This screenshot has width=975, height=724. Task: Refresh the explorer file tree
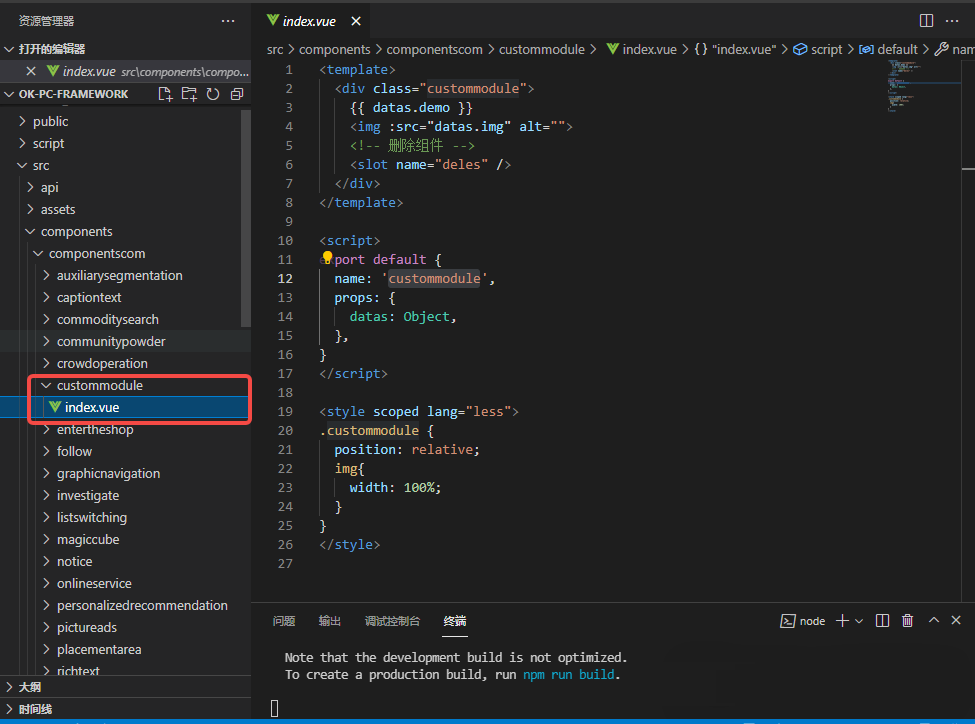213,94
